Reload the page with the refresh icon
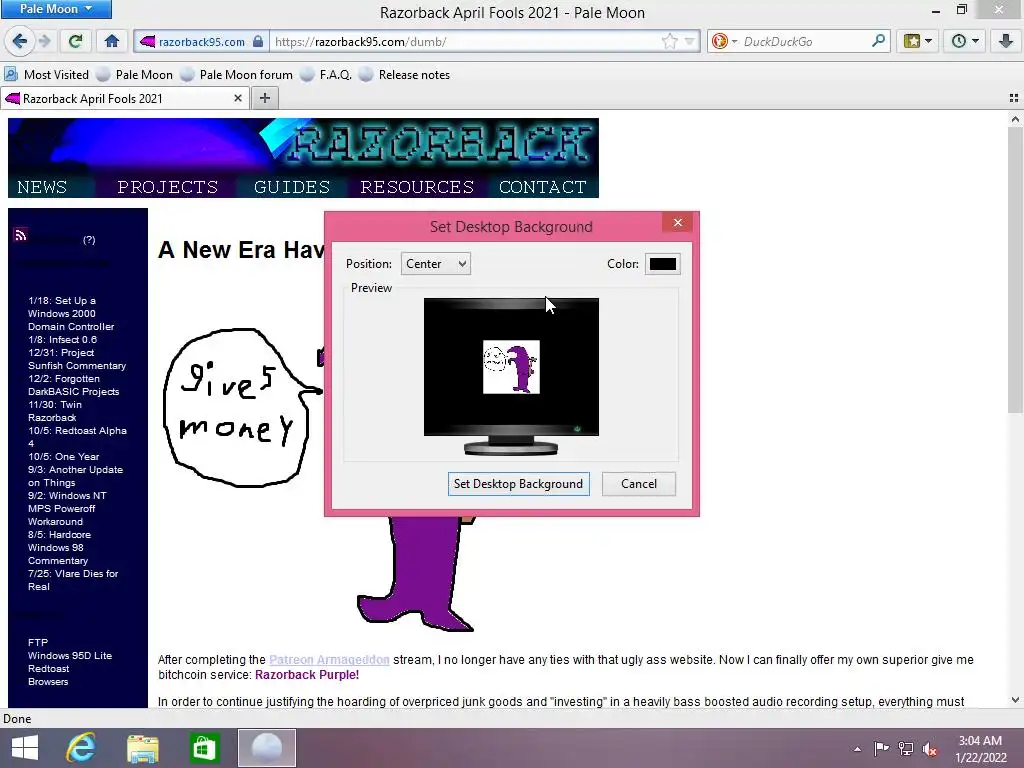1024x768 pixels. pyautogui.click(x=76, y=41)
